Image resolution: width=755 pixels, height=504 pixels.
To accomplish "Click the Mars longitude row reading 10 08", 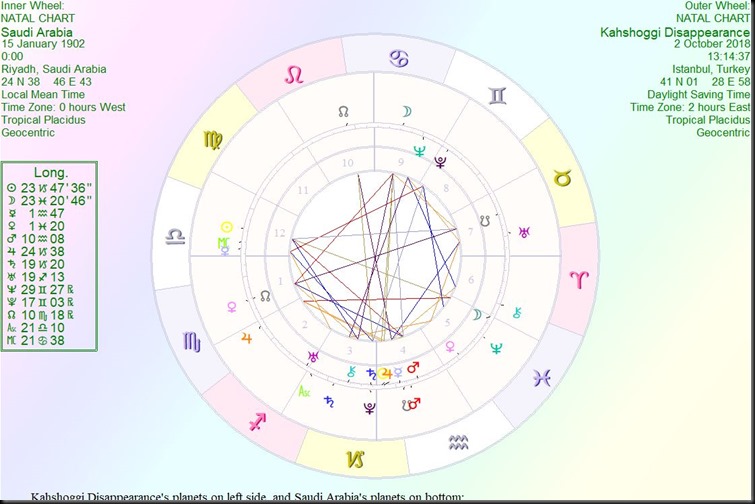I will coord(36,239).
